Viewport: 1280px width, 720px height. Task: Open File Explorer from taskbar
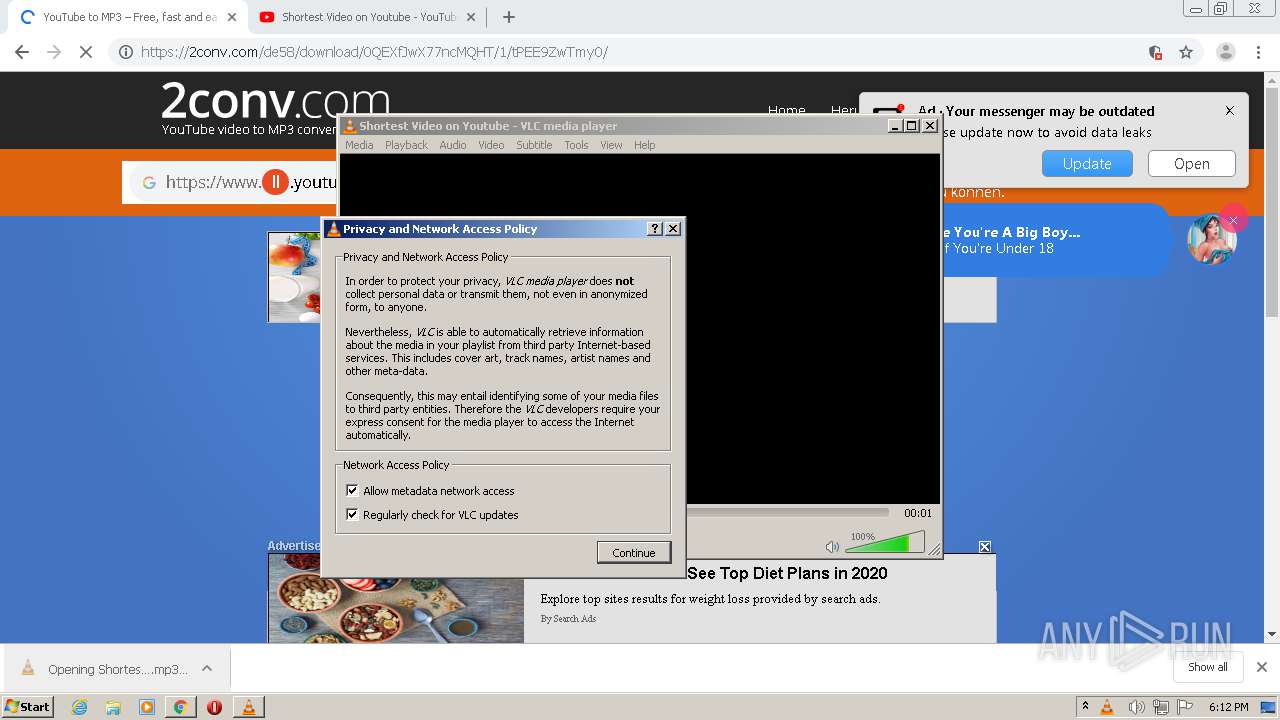click(113, 707)
